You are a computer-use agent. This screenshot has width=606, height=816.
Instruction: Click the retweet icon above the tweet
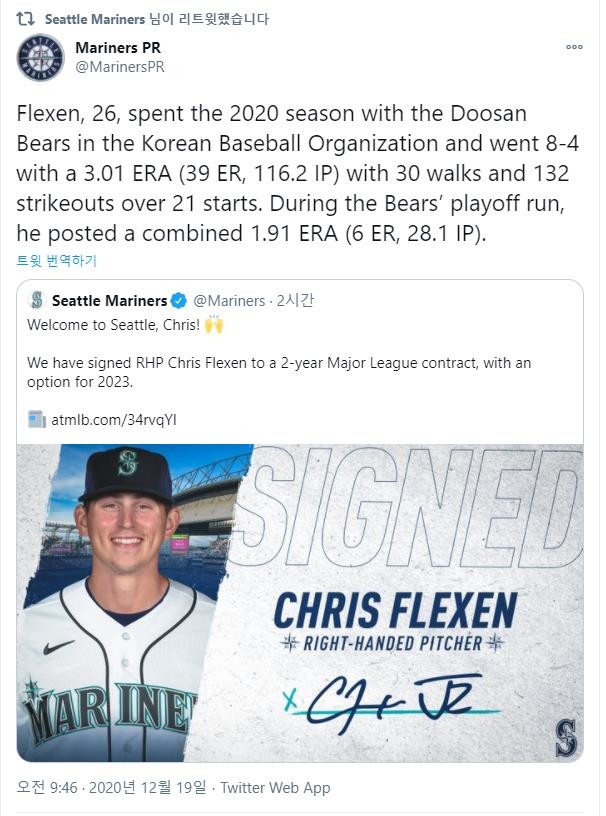(28, 18)
